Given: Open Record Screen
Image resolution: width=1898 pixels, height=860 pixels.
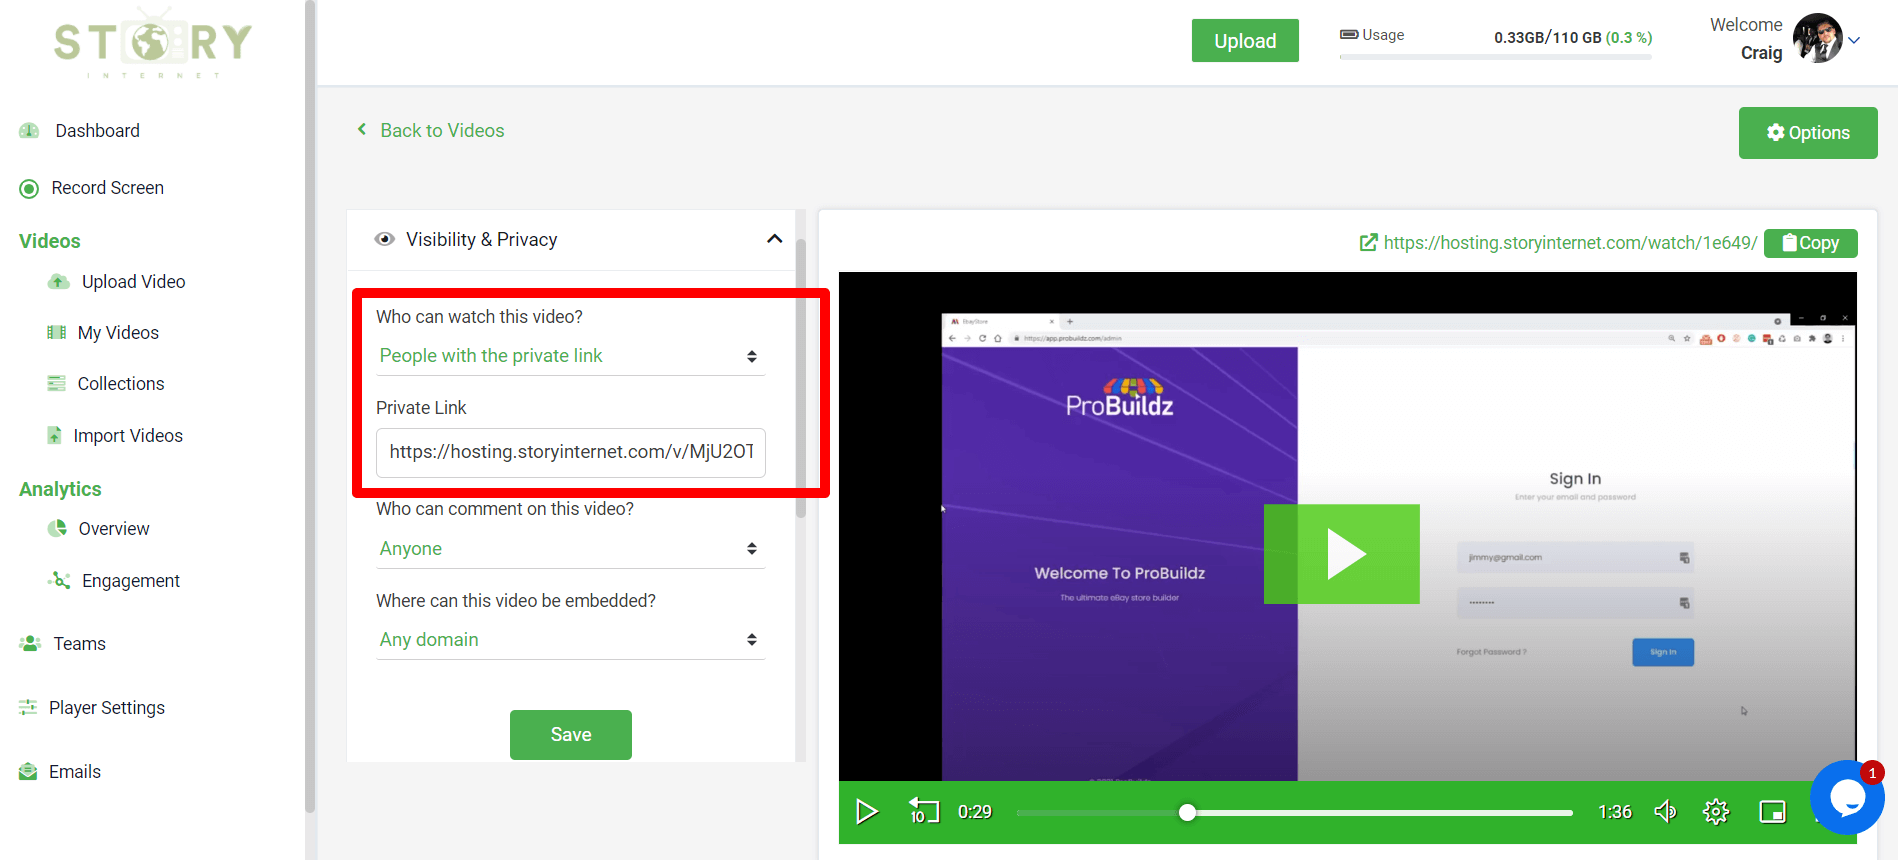Looking at the screenshot, I should tap(107, 188).
